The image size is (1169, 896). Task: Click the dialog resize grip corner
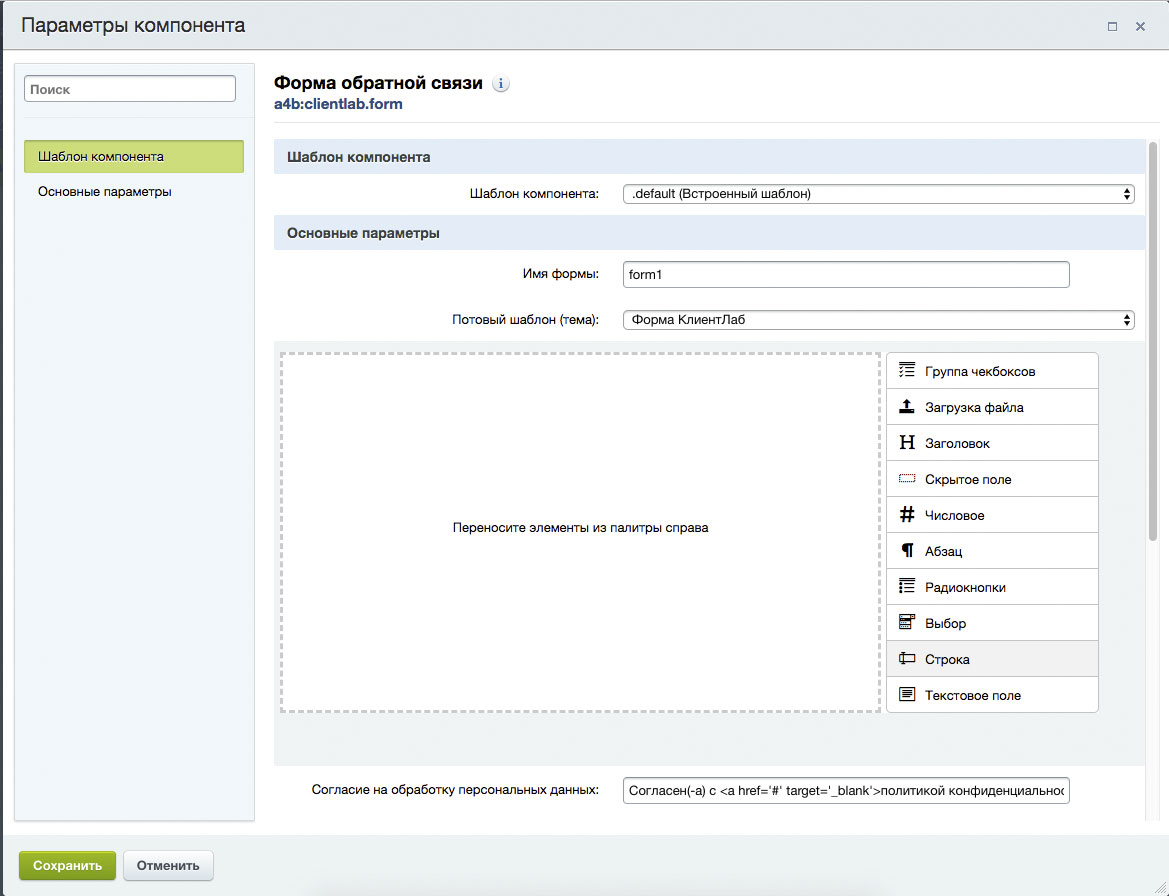pos(1160,888)
